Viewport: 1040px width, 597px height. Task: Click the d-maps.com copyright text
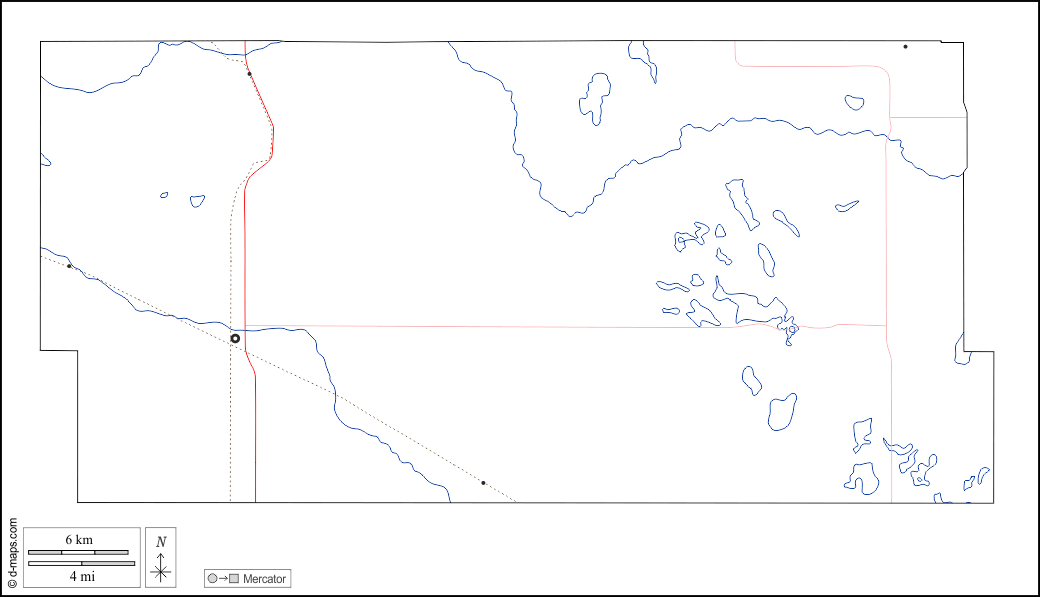[12, 553]
